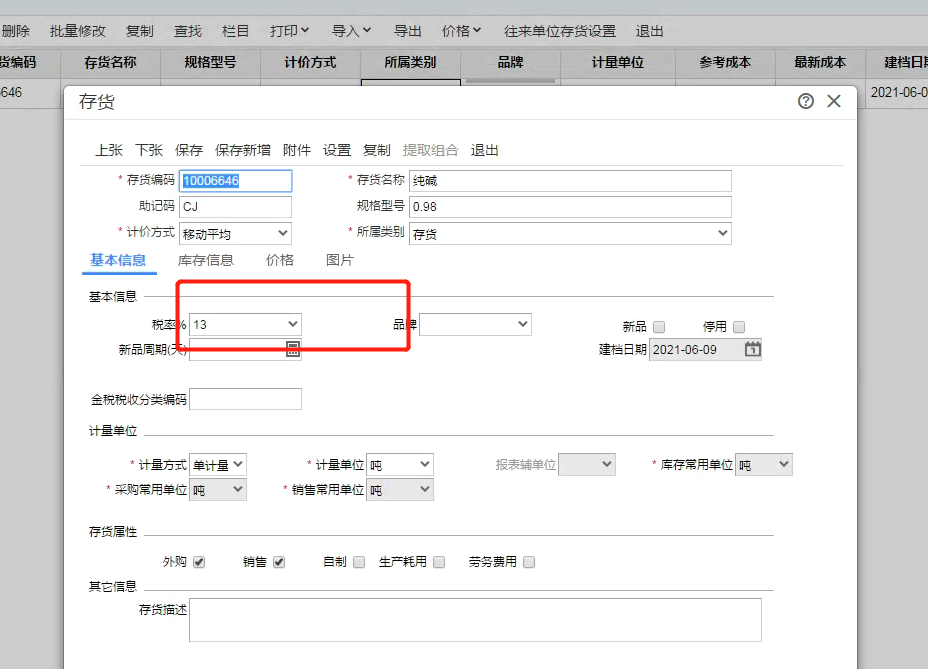The height and width of the screenshot is (669, 928).
Task: Open the 价格 menu in background toolbar
Action: 461,31
